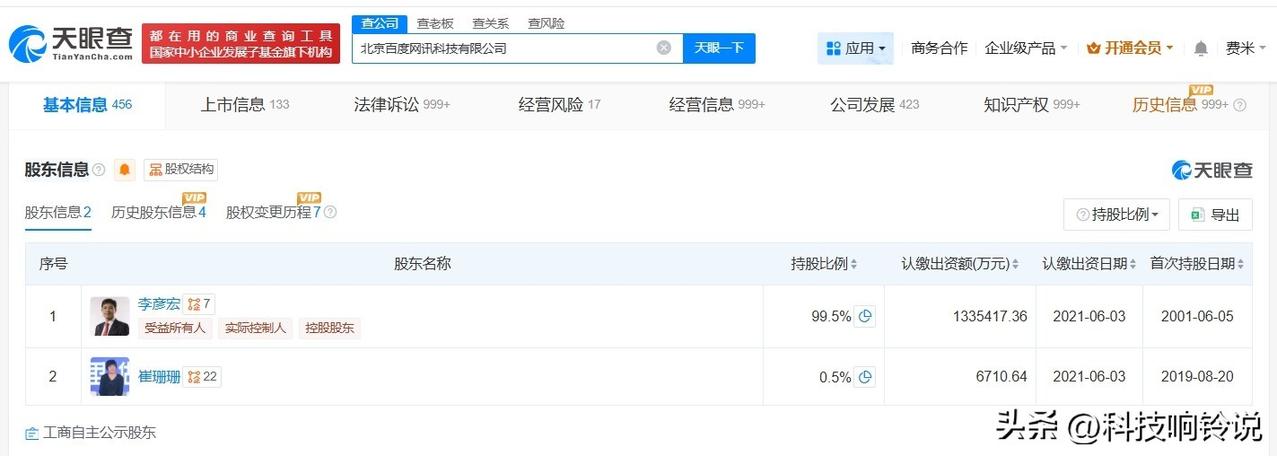Expand the 企业级产品 dropdown

coord(1026,48)
